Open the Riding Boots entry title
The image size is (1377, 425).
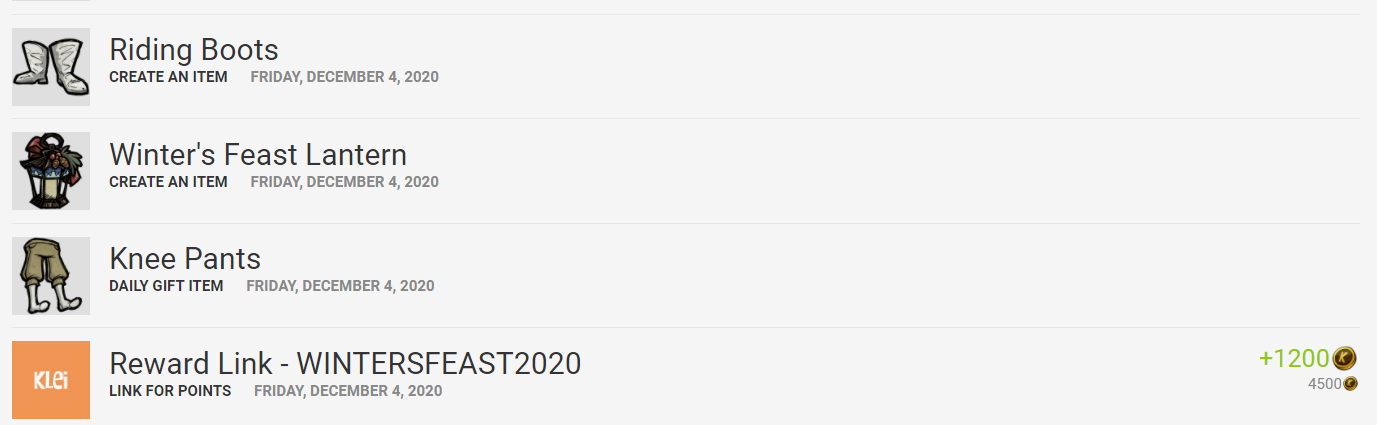click(194, 49)
